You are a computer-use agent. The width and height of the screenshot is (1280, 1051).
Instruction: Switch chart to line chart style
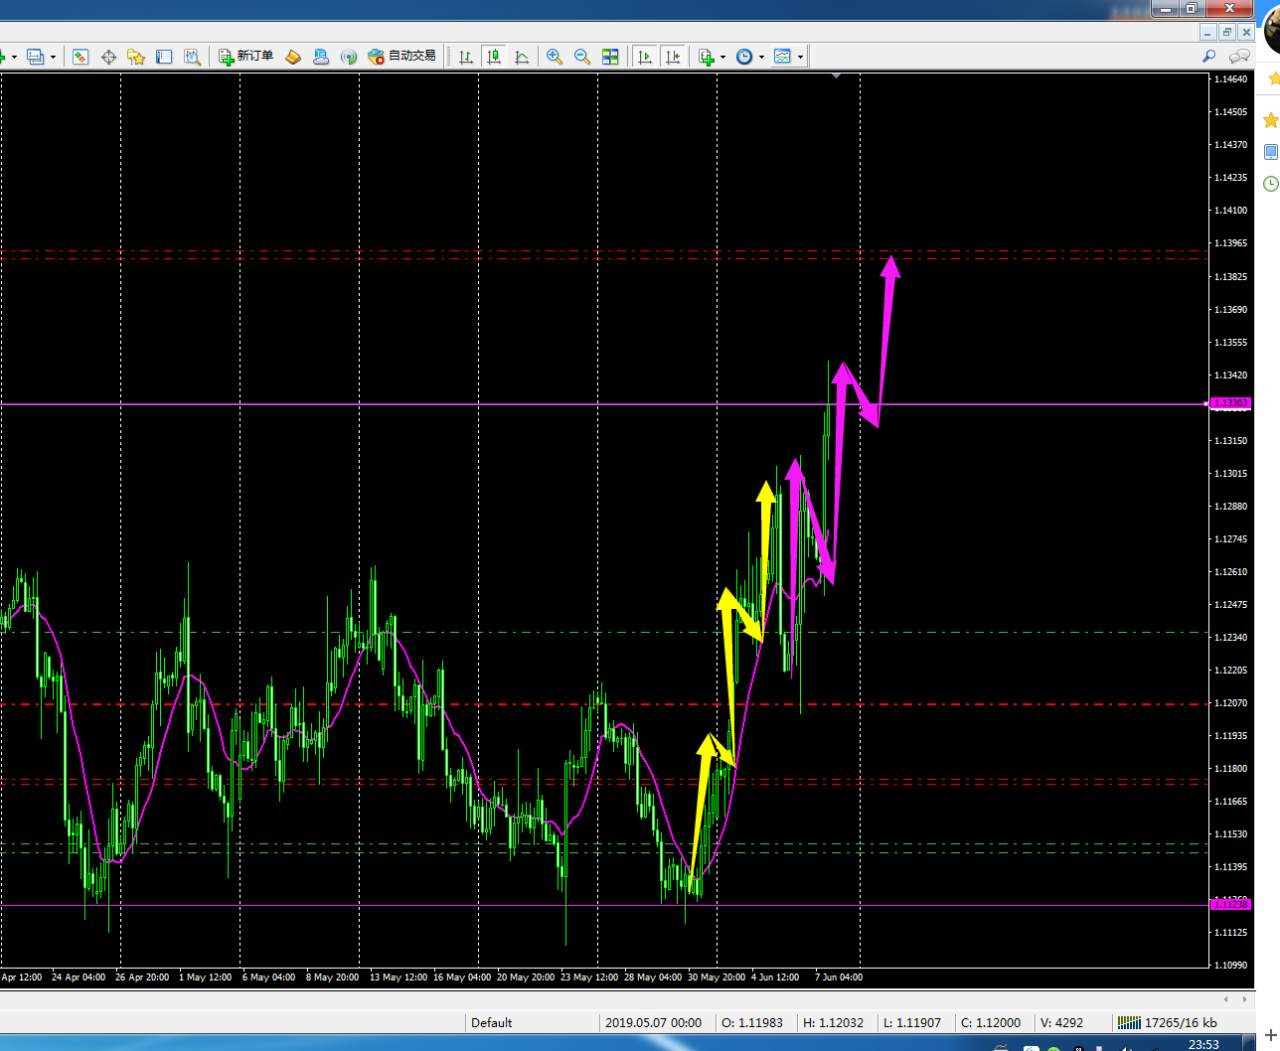coord(522,57)
